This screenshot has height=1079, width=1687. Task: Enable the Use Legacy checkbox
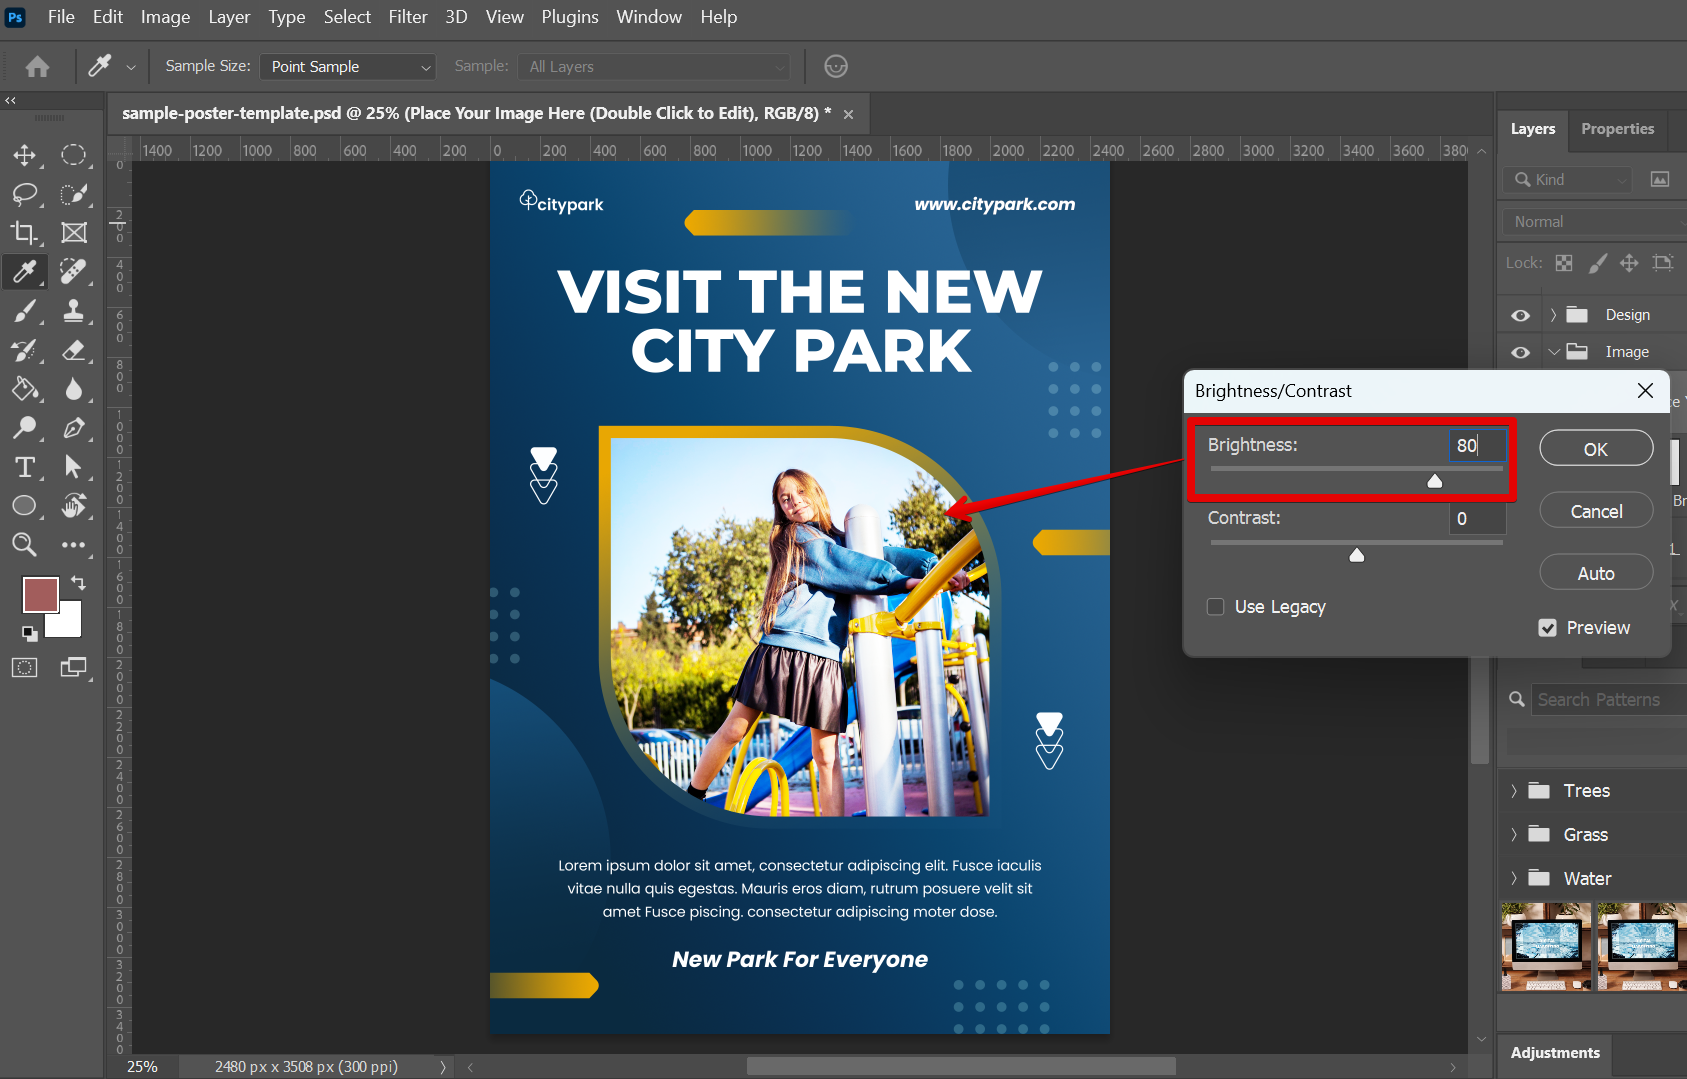point(1216,607)
